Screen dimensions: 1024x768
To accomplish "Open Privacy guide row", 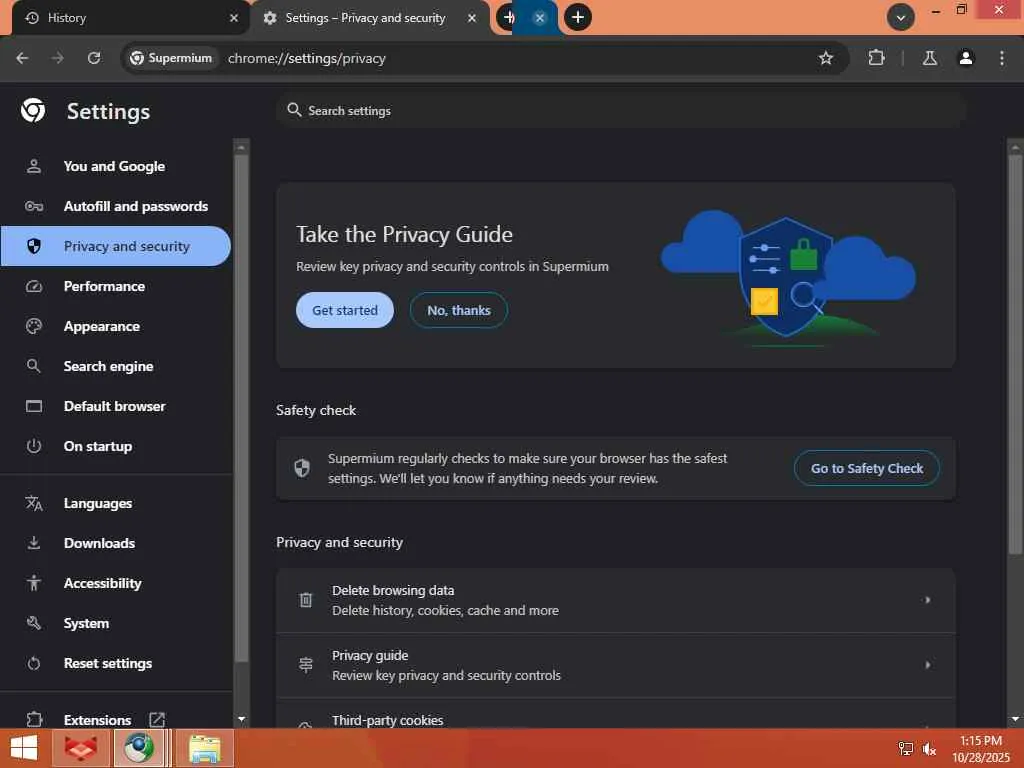I will [616, 665].
